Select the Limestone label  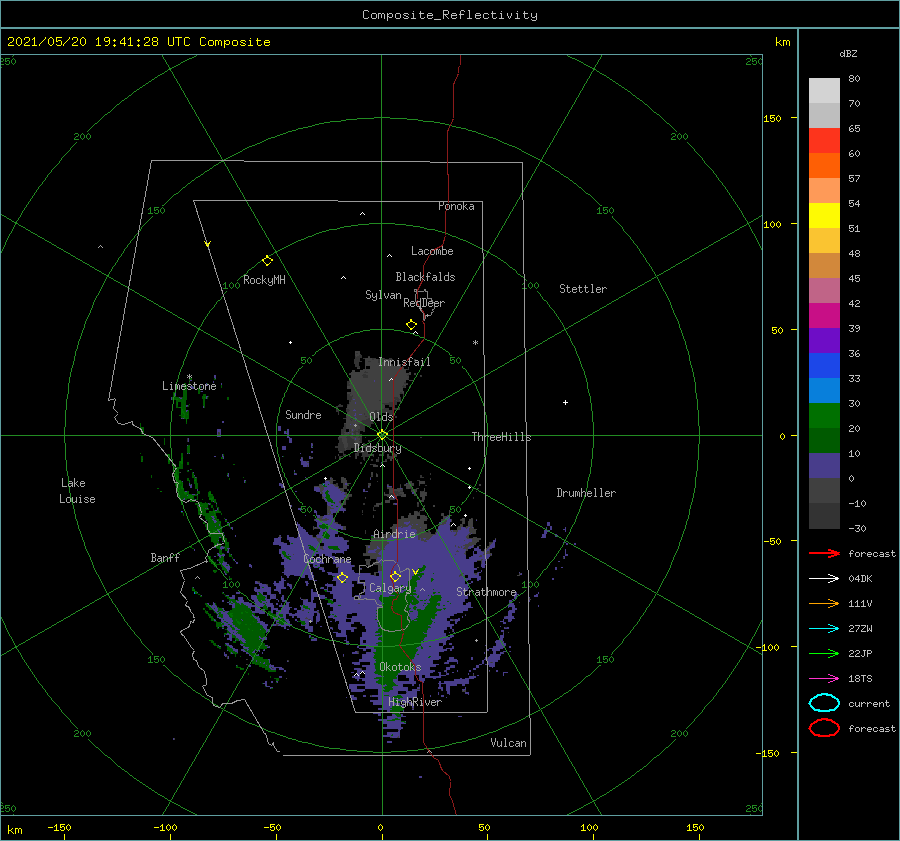[x=189, y=386]
